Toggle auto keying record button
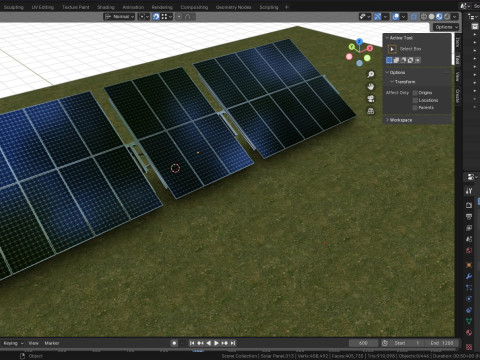The height and width of the screenshot is (360, 480). coord(174,343)
